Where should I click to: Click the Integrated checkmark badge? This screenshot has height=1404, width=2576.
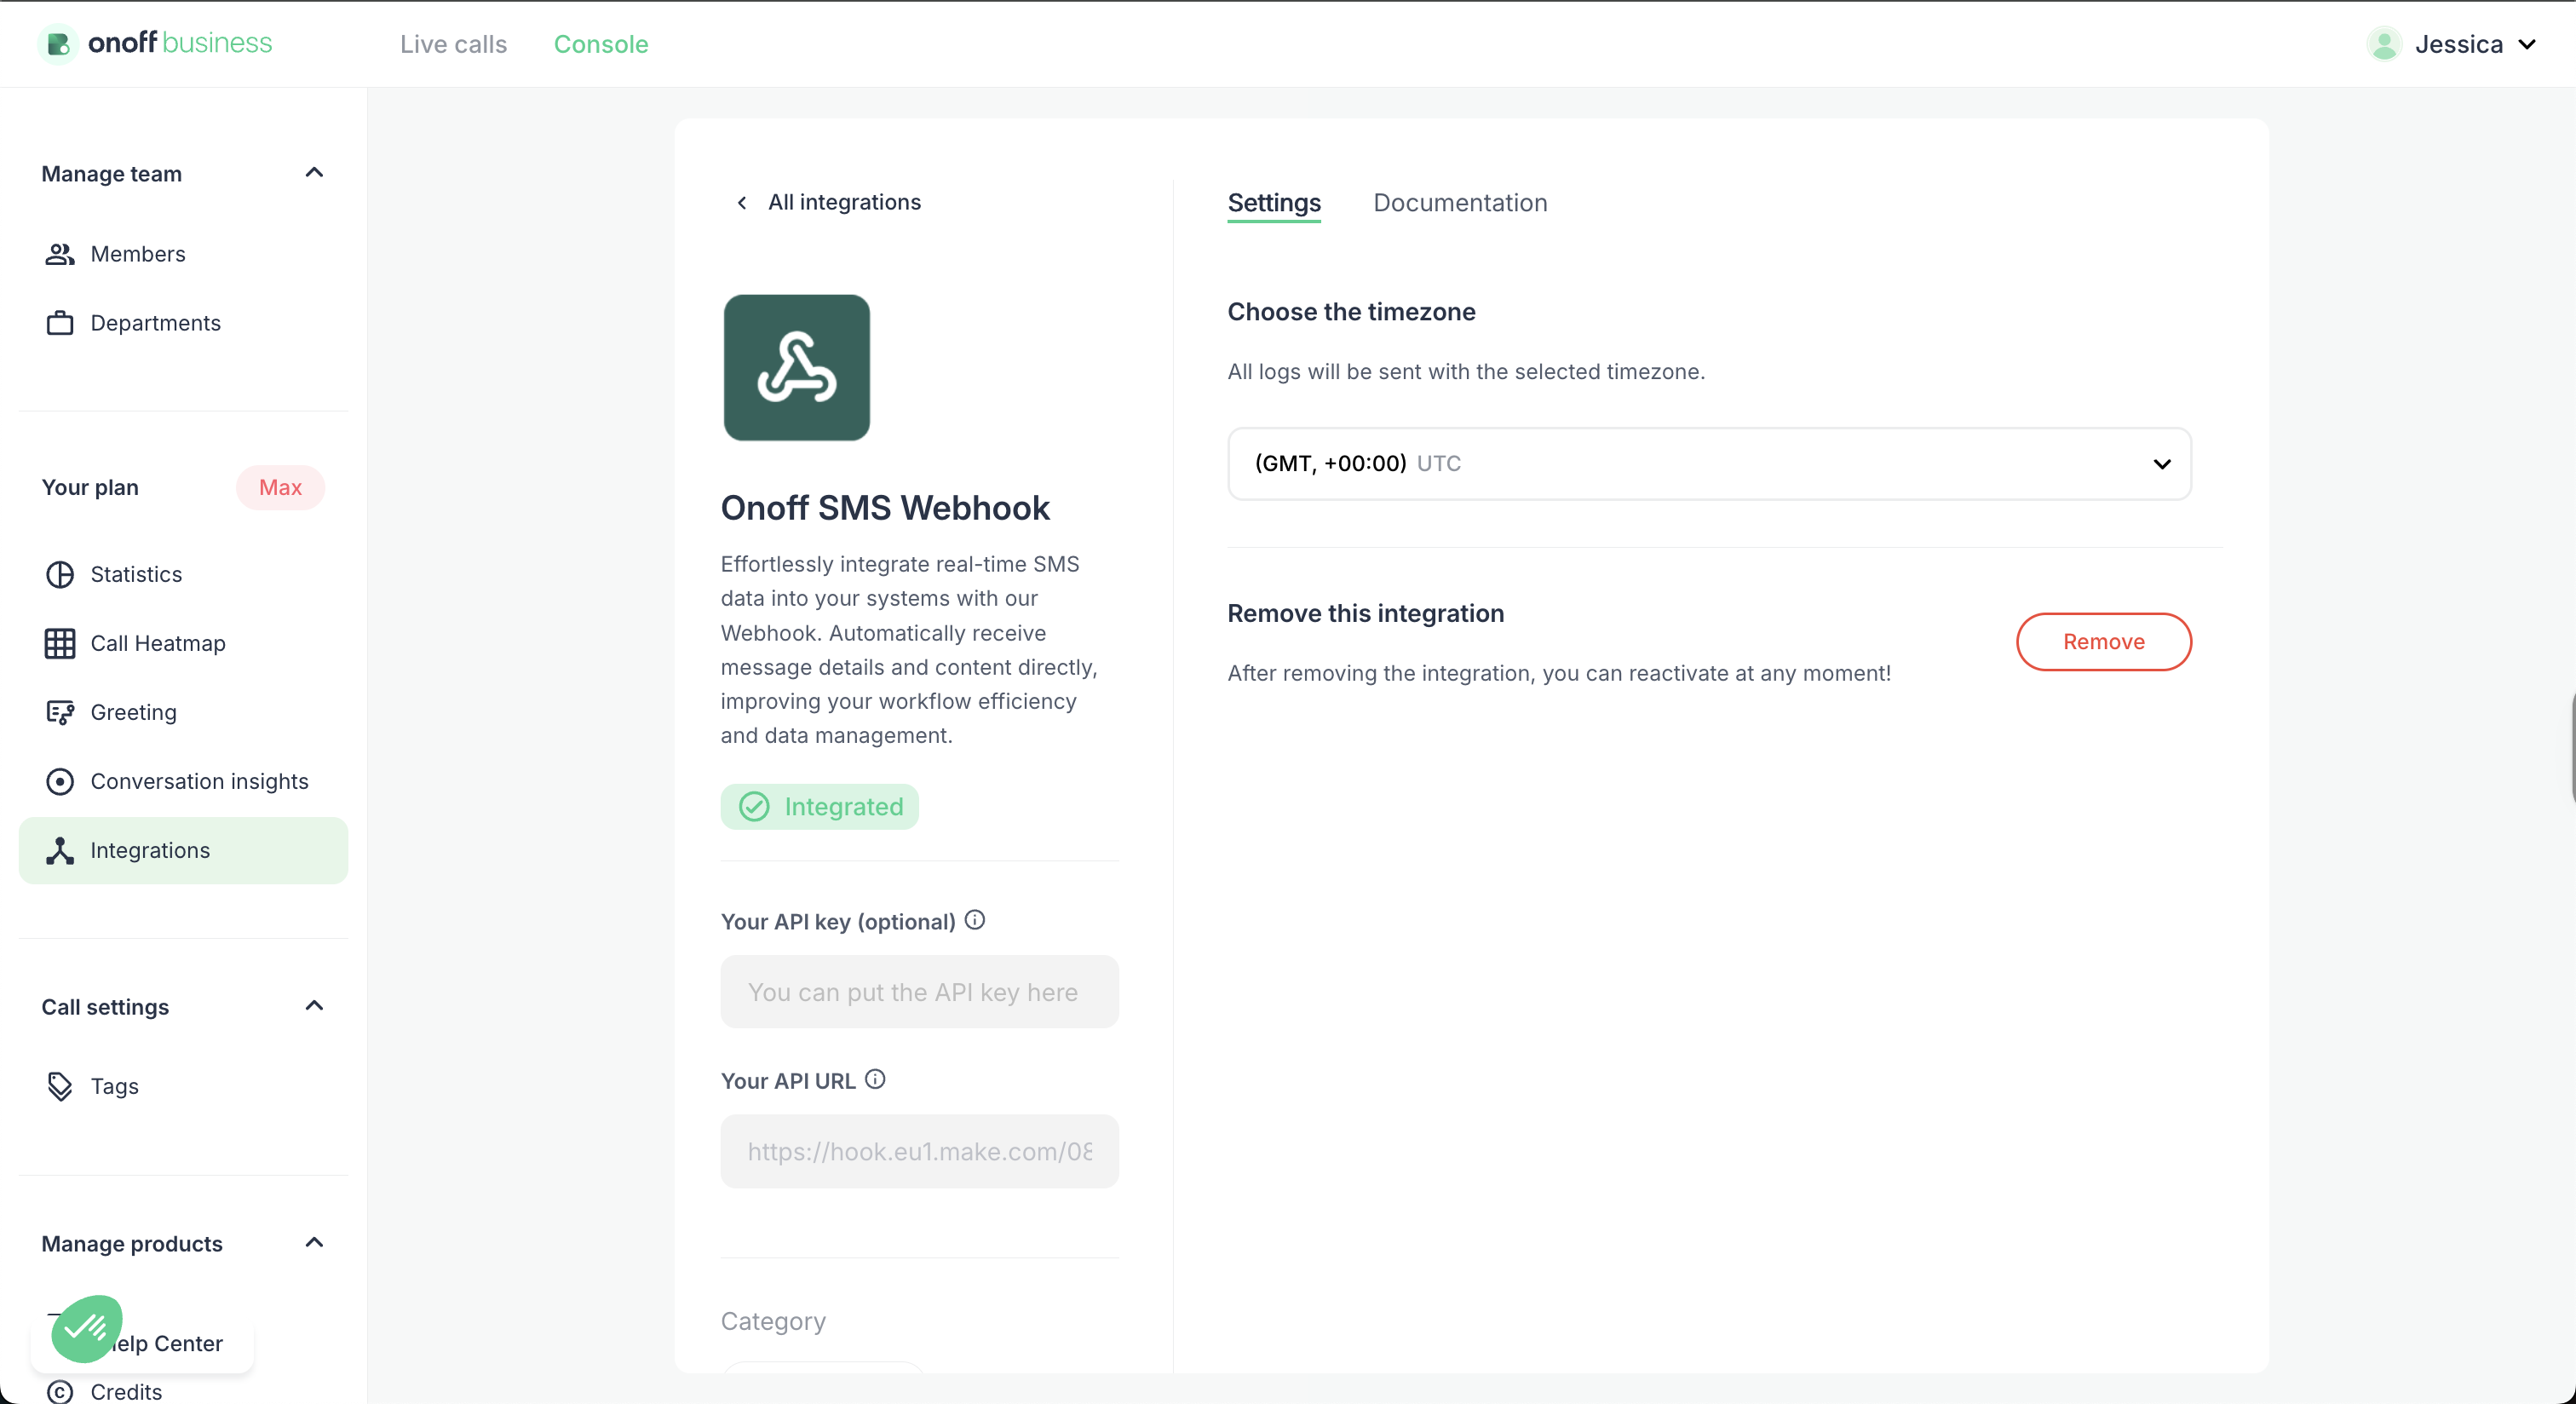pos(820,807)
